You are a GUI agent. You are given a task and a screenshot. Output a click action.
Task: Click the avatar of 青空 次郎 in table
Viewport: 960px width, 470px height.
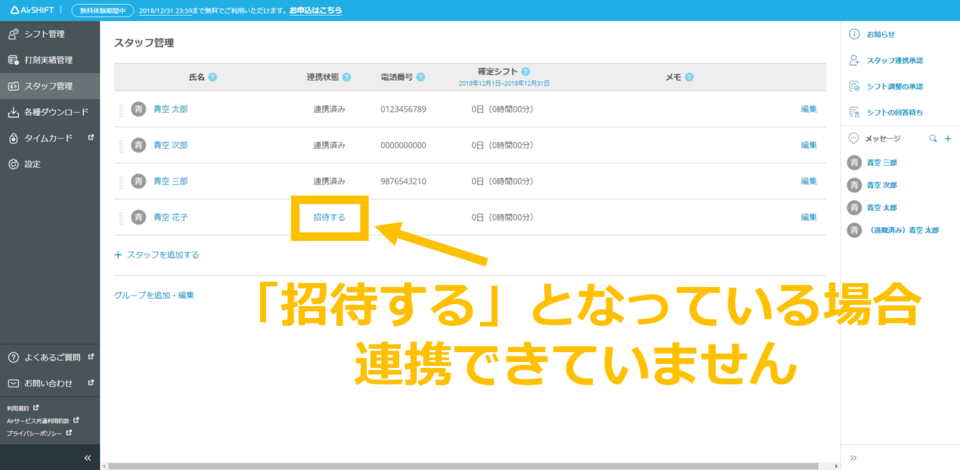pyautogui.click(x=140, y=145)
